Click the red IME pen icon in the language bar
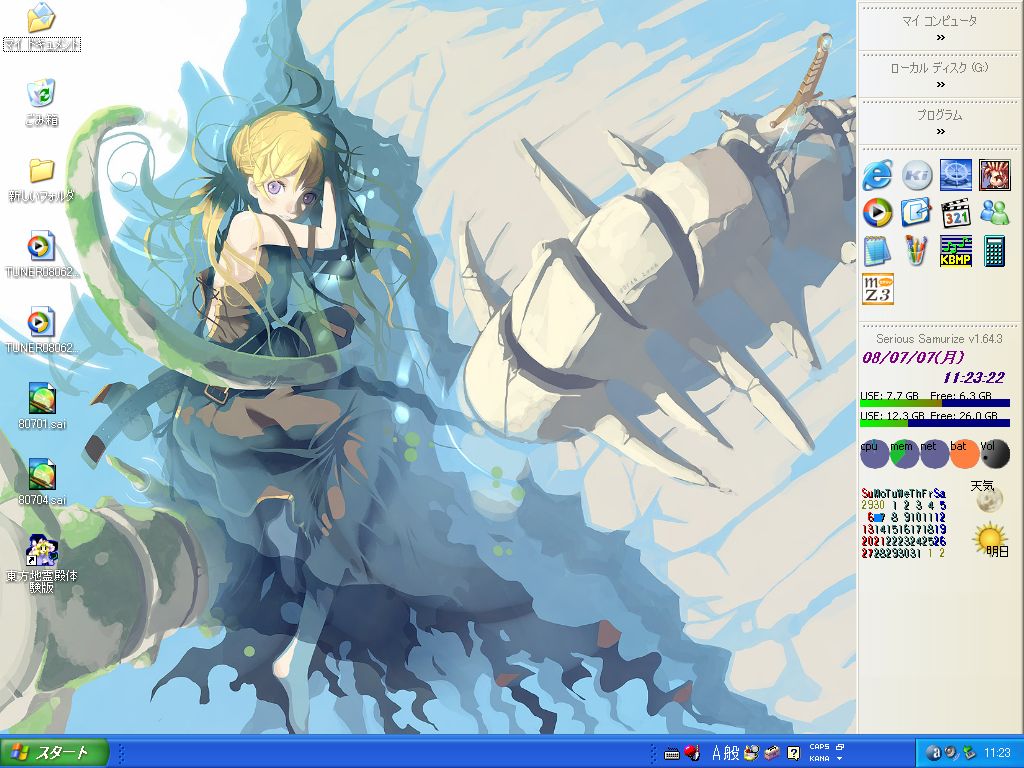1024x768 pixels. click(692, 753)
